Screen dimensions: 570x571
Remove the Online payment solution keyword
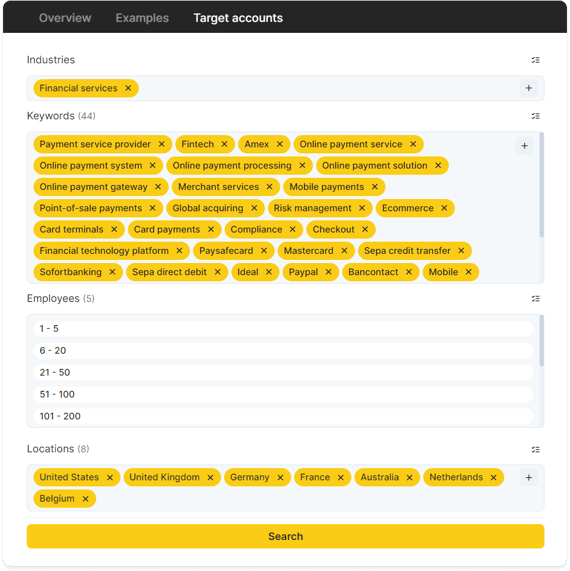point(438,166)
